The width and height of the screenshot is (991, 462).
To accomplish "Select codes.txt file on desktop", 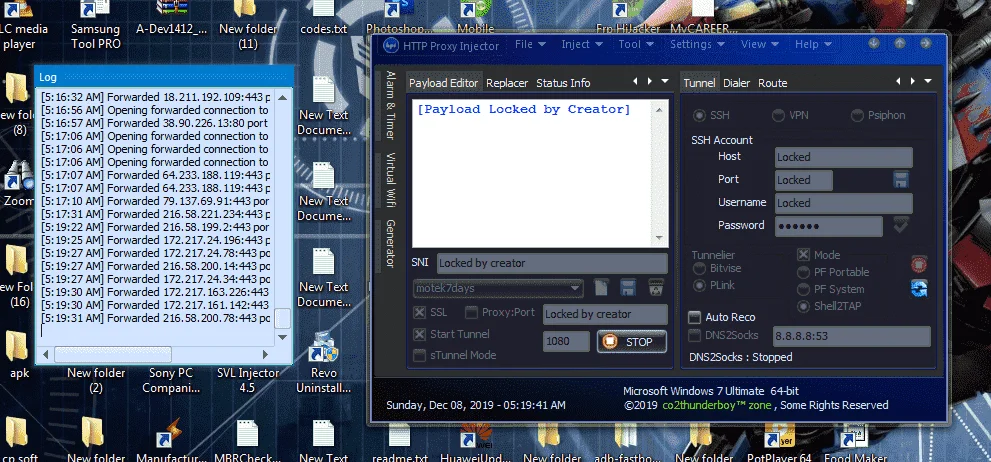I will point(324,18).
